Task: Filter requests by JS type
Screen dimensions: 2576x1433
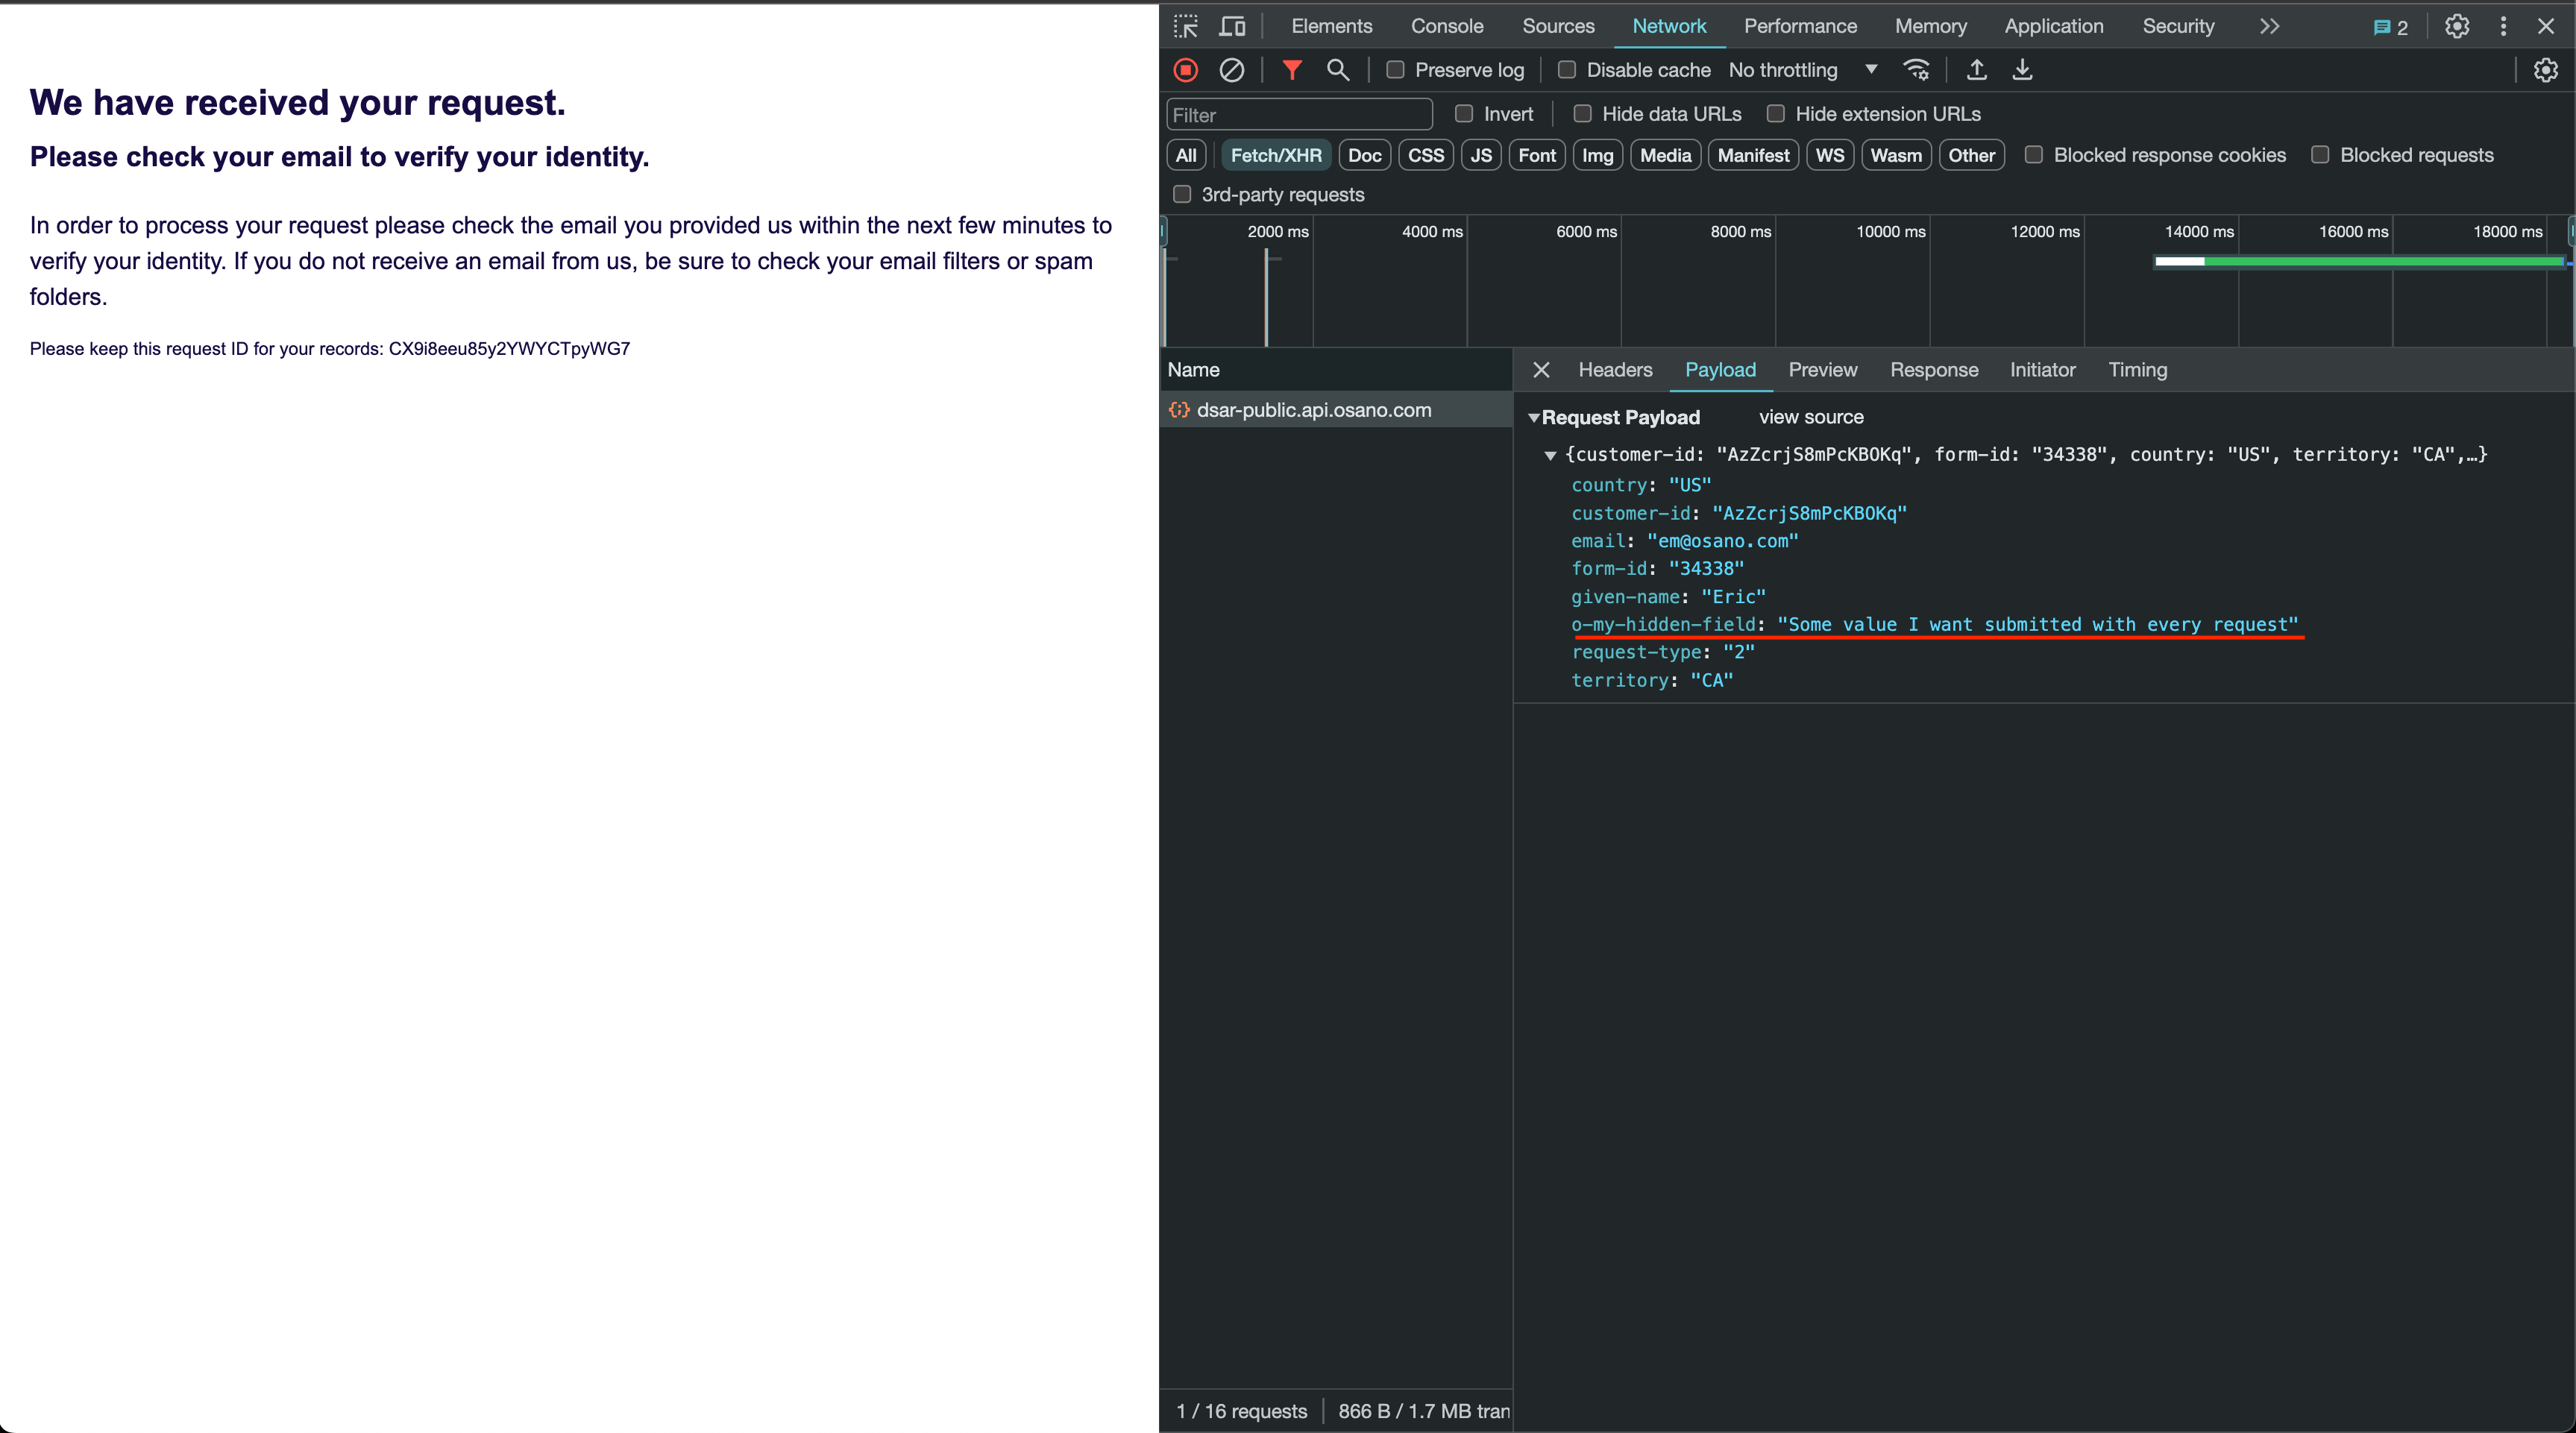Action: coord(1481,155)
